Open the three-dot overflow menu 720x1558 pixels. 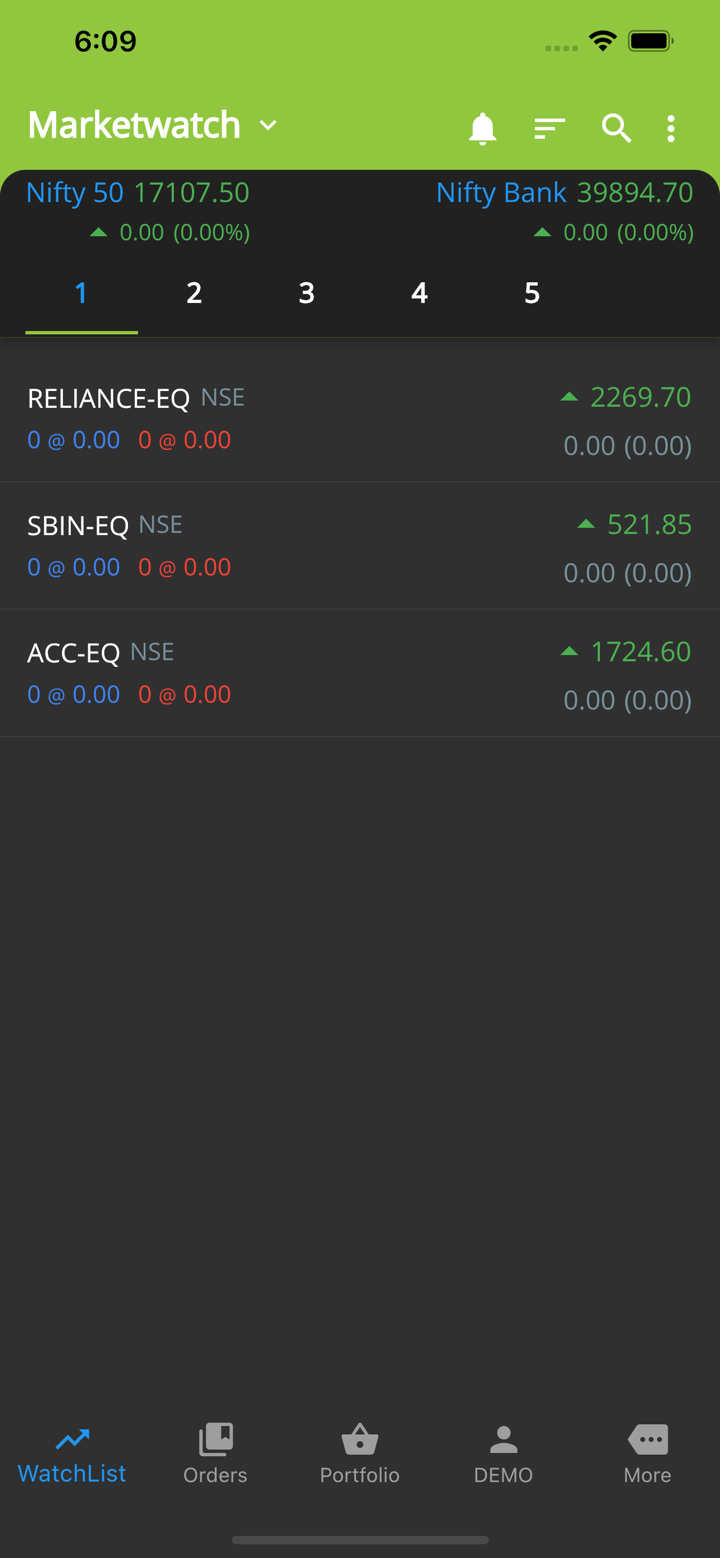(x=671, y=128)
